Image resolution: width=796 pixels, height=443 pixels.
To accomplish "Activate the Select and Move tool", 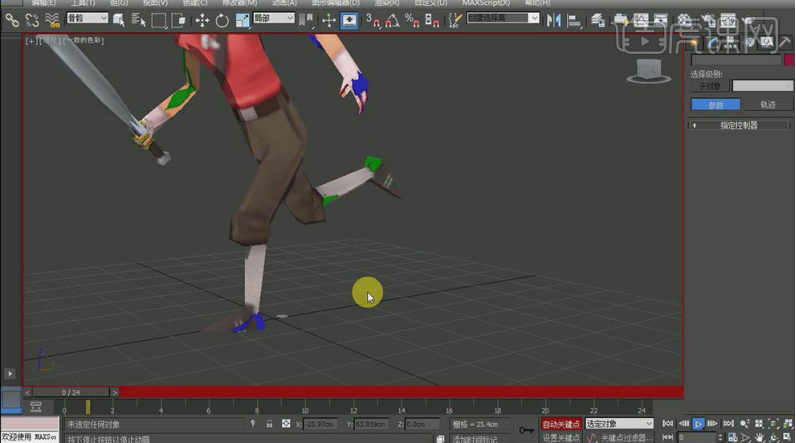I will (x=202, y=20).
